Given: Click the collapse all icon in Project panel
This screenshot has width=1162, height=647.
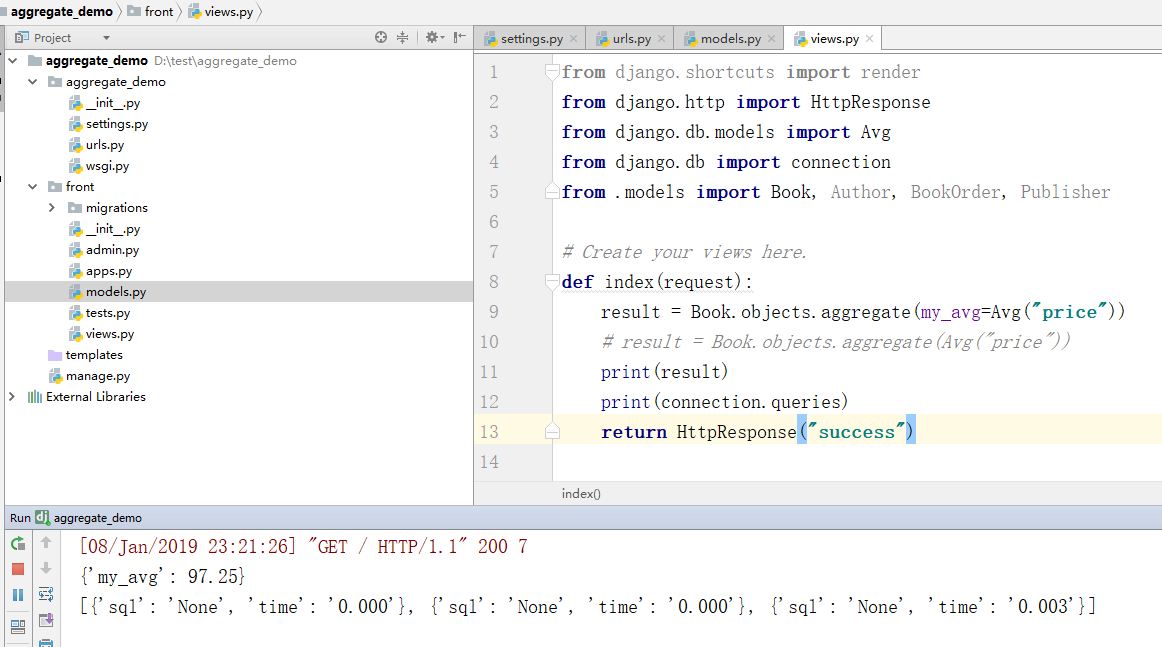Looking at the screenshot, I should 402,37.
